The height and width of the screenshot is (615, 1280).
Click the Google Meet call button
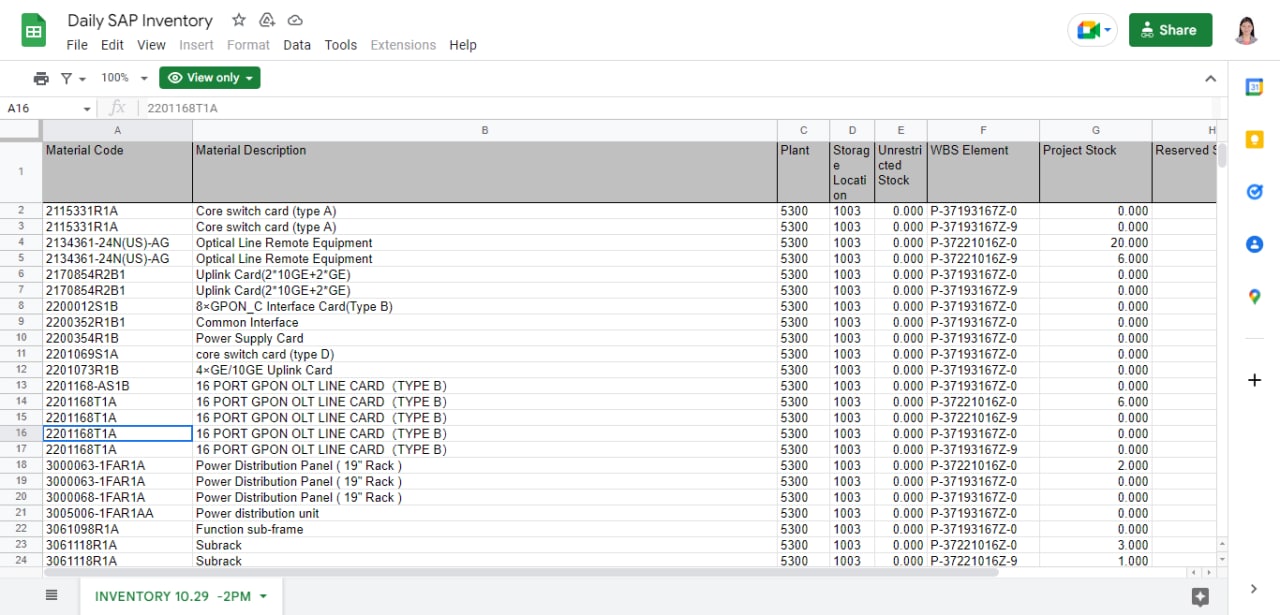tap(1093, 30)
